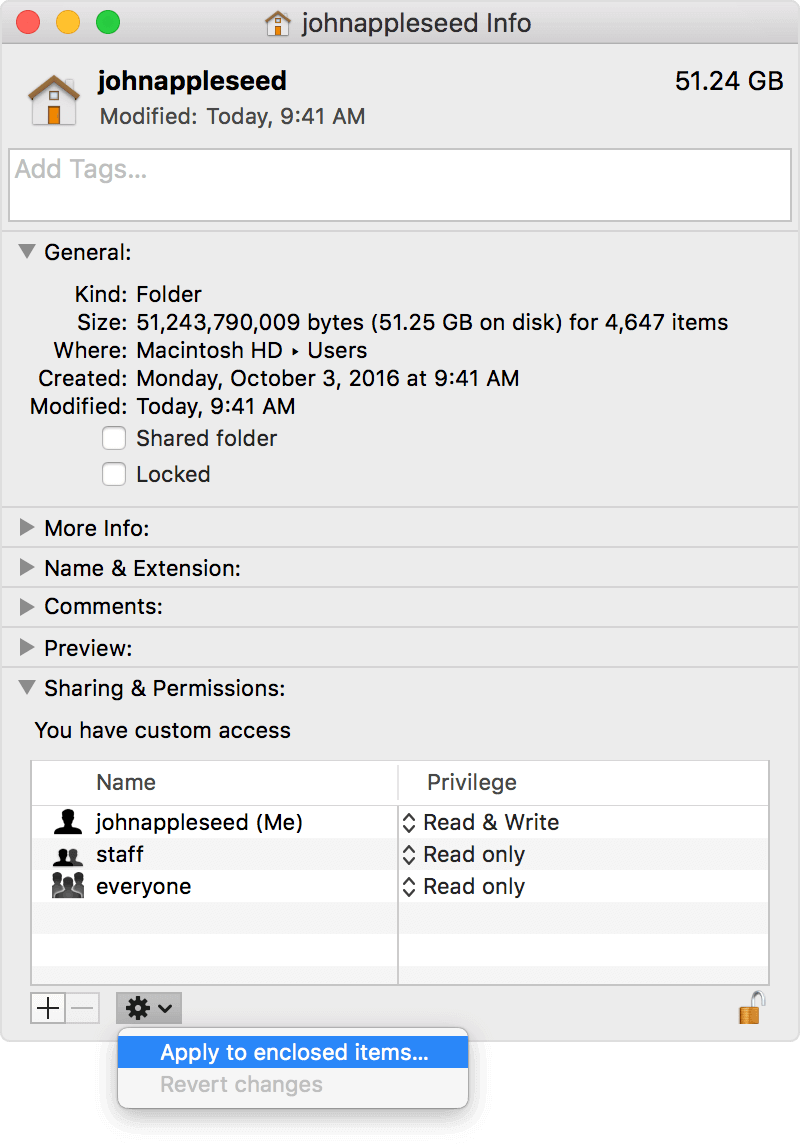Click the staff group icon
Screen dimensions: 800x1146
[64, 854]
